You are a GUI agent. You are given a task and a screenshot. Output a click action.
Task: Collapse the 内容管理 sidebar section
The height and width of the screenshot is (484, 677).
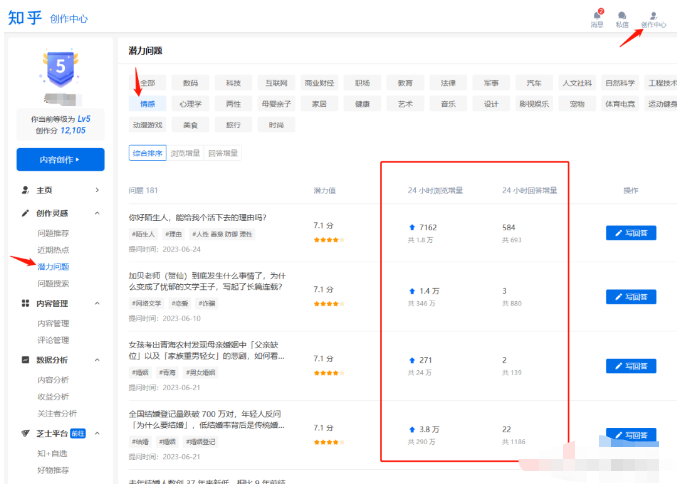[x=97, y=303]
